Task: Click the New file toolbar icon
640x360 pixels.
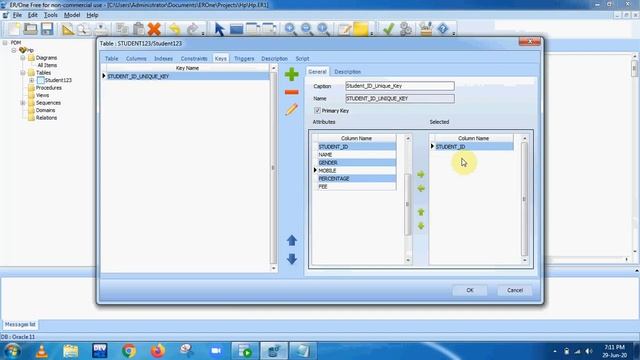Action: coord(14,29)
